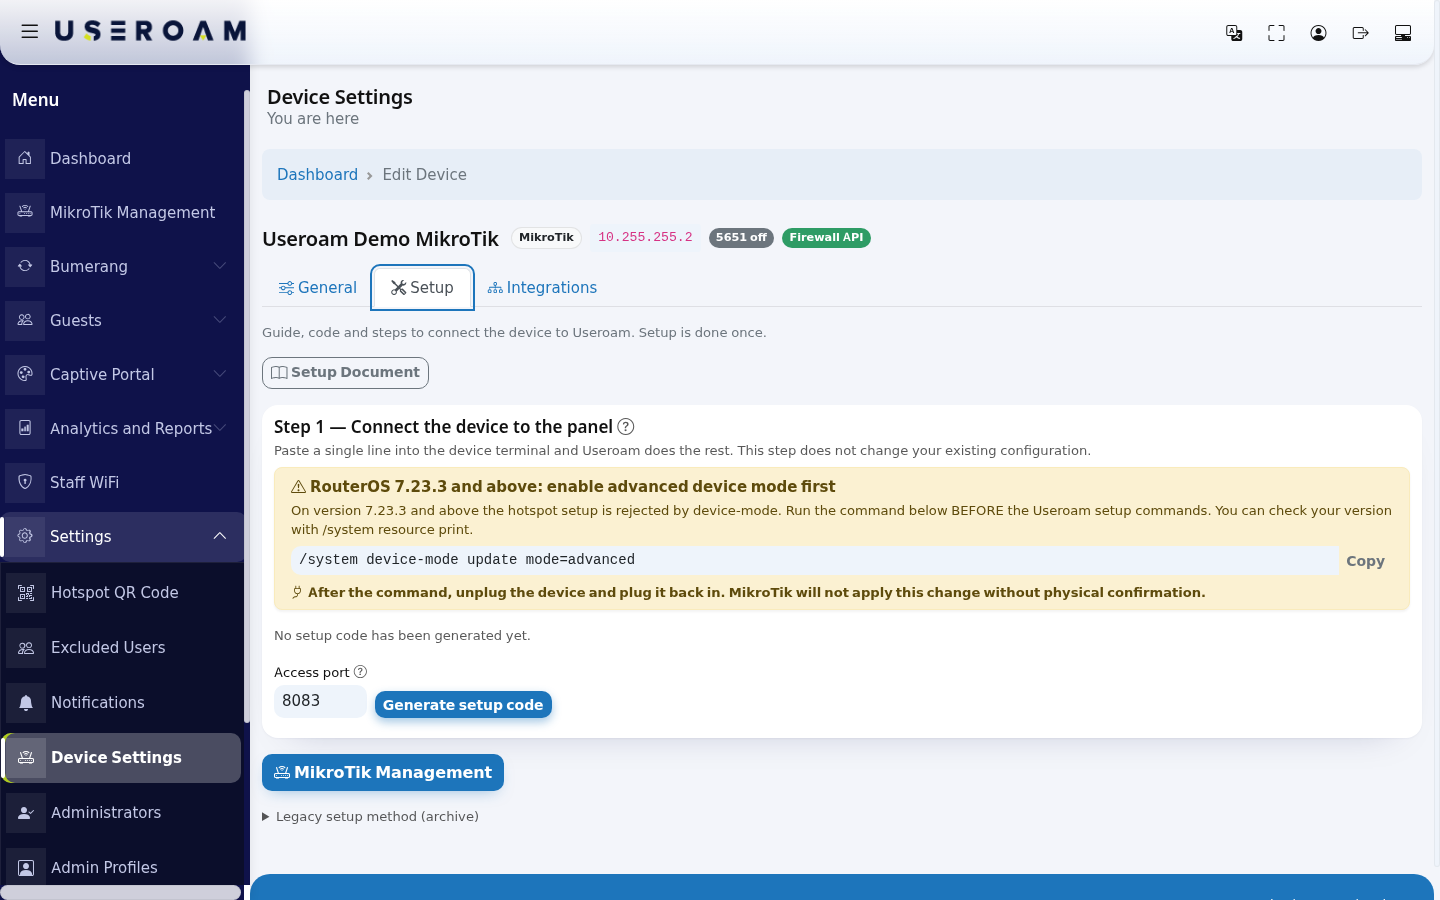Click the help icon beside Step 1 heading
The image size is (1440, 900).
pyautogui.click(x=626, y=427)
